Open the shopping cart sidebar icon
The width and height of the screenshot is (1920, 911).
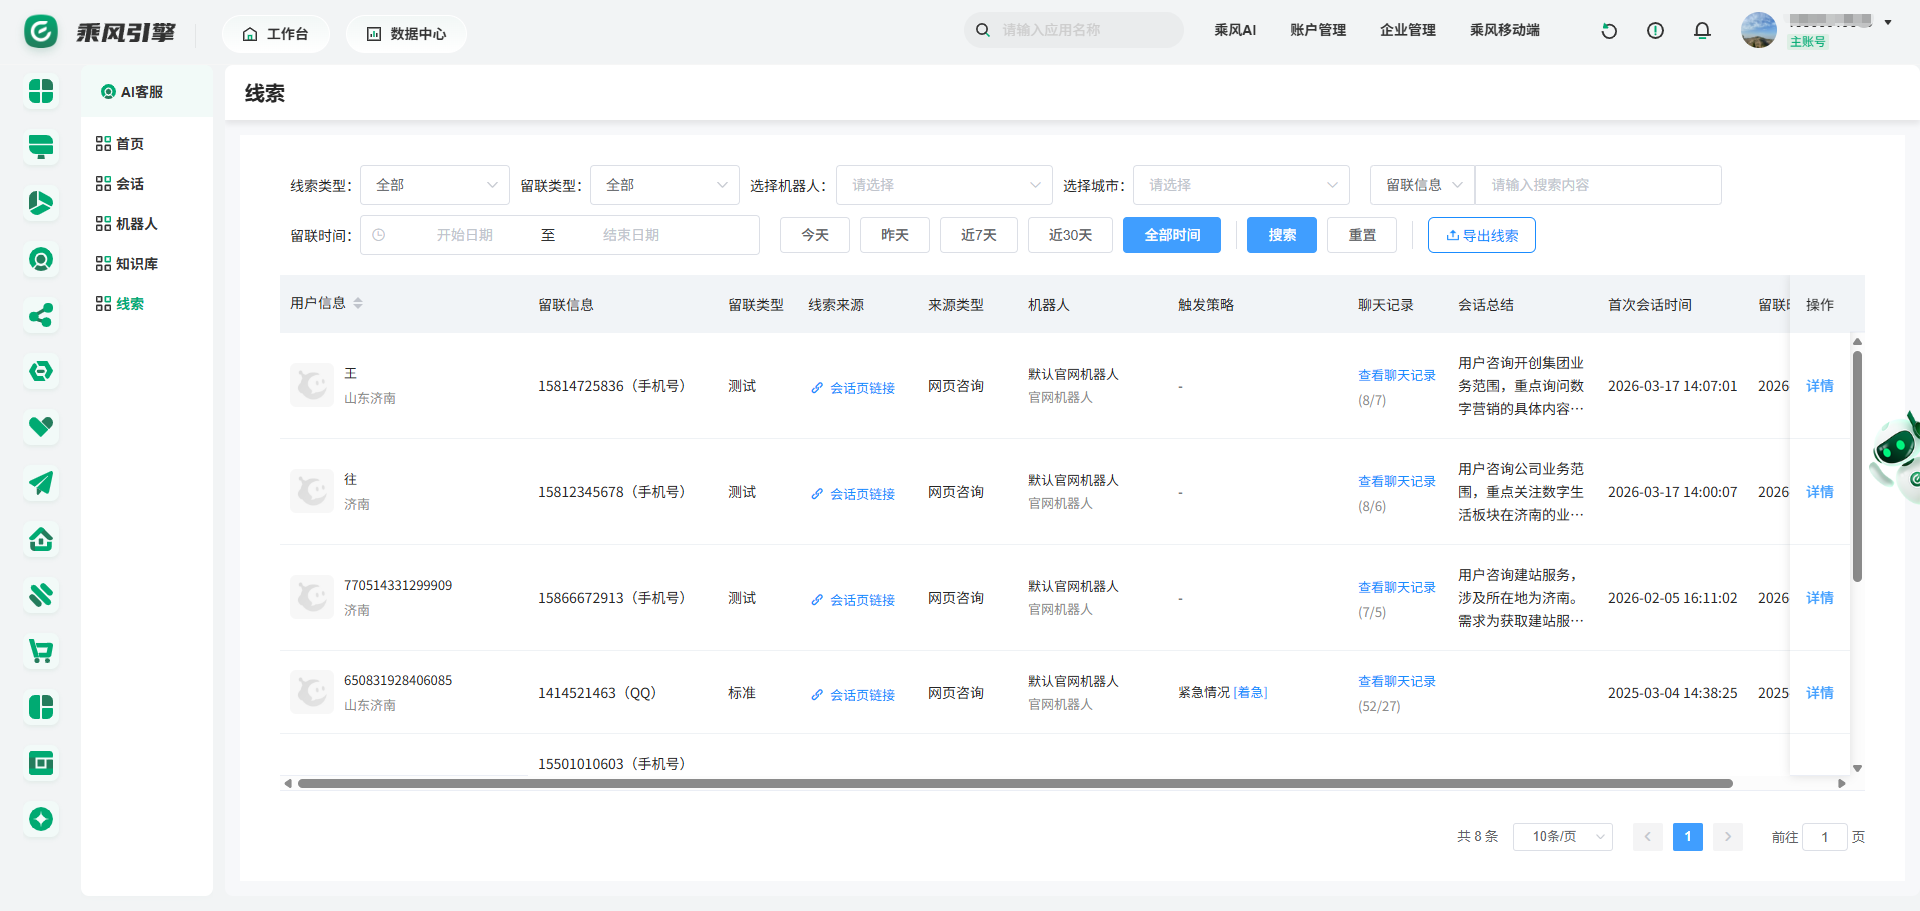tap(41, 652)
